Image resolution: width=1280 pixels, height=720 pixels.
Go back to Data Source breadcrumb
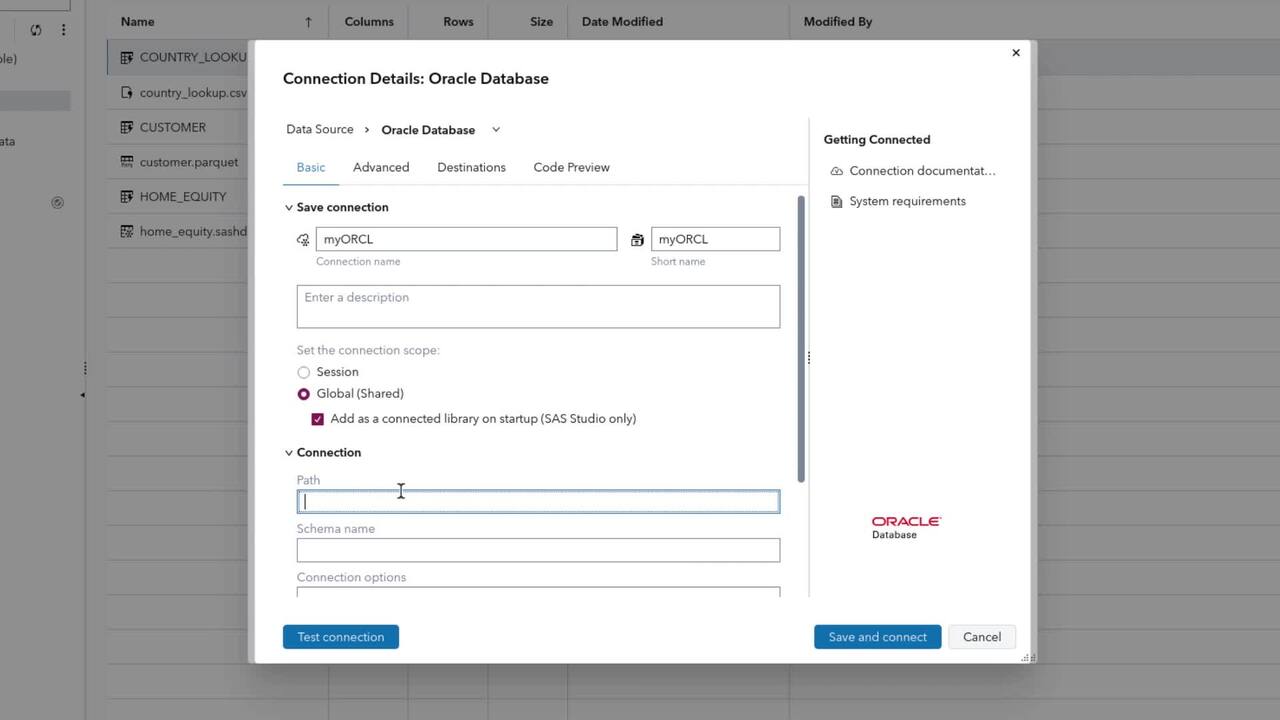[x=320, y=130]
